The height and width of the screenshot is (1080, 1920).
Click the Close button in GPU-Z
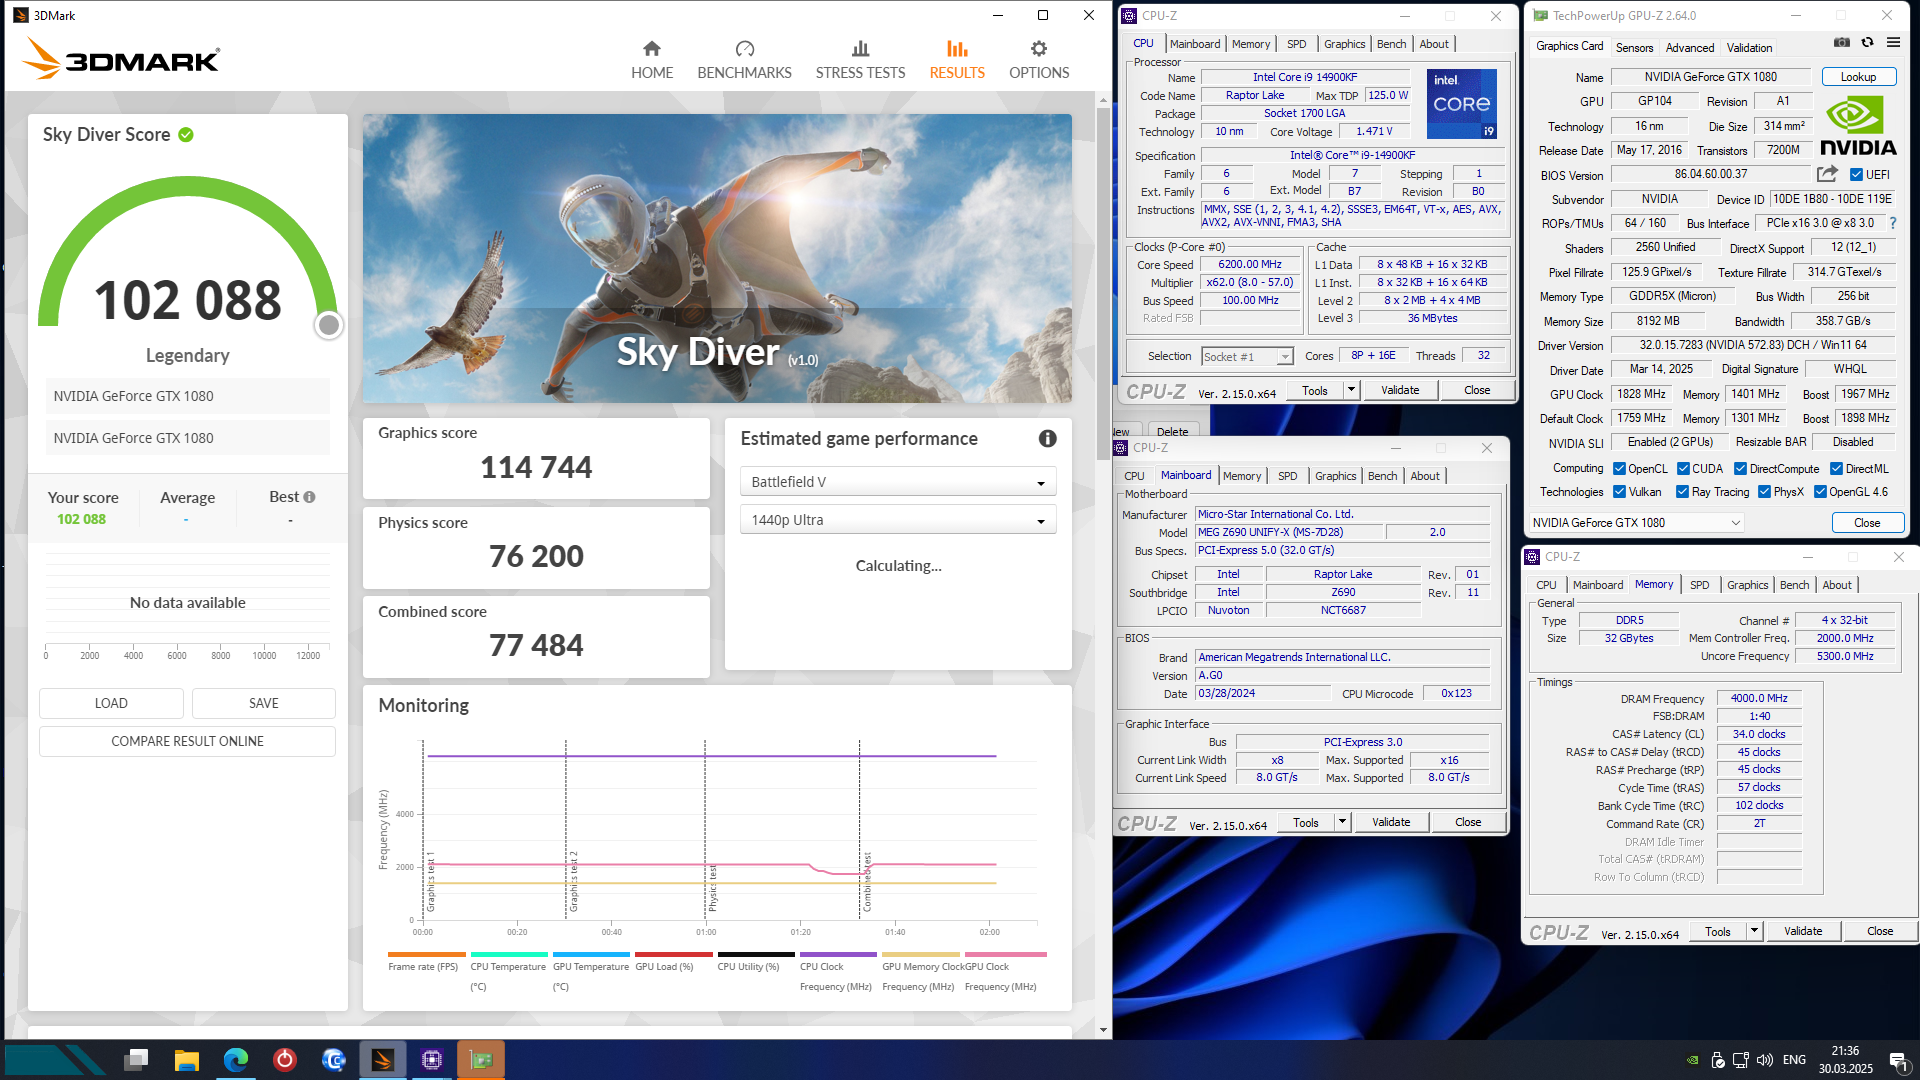[x=1866, y=522]
